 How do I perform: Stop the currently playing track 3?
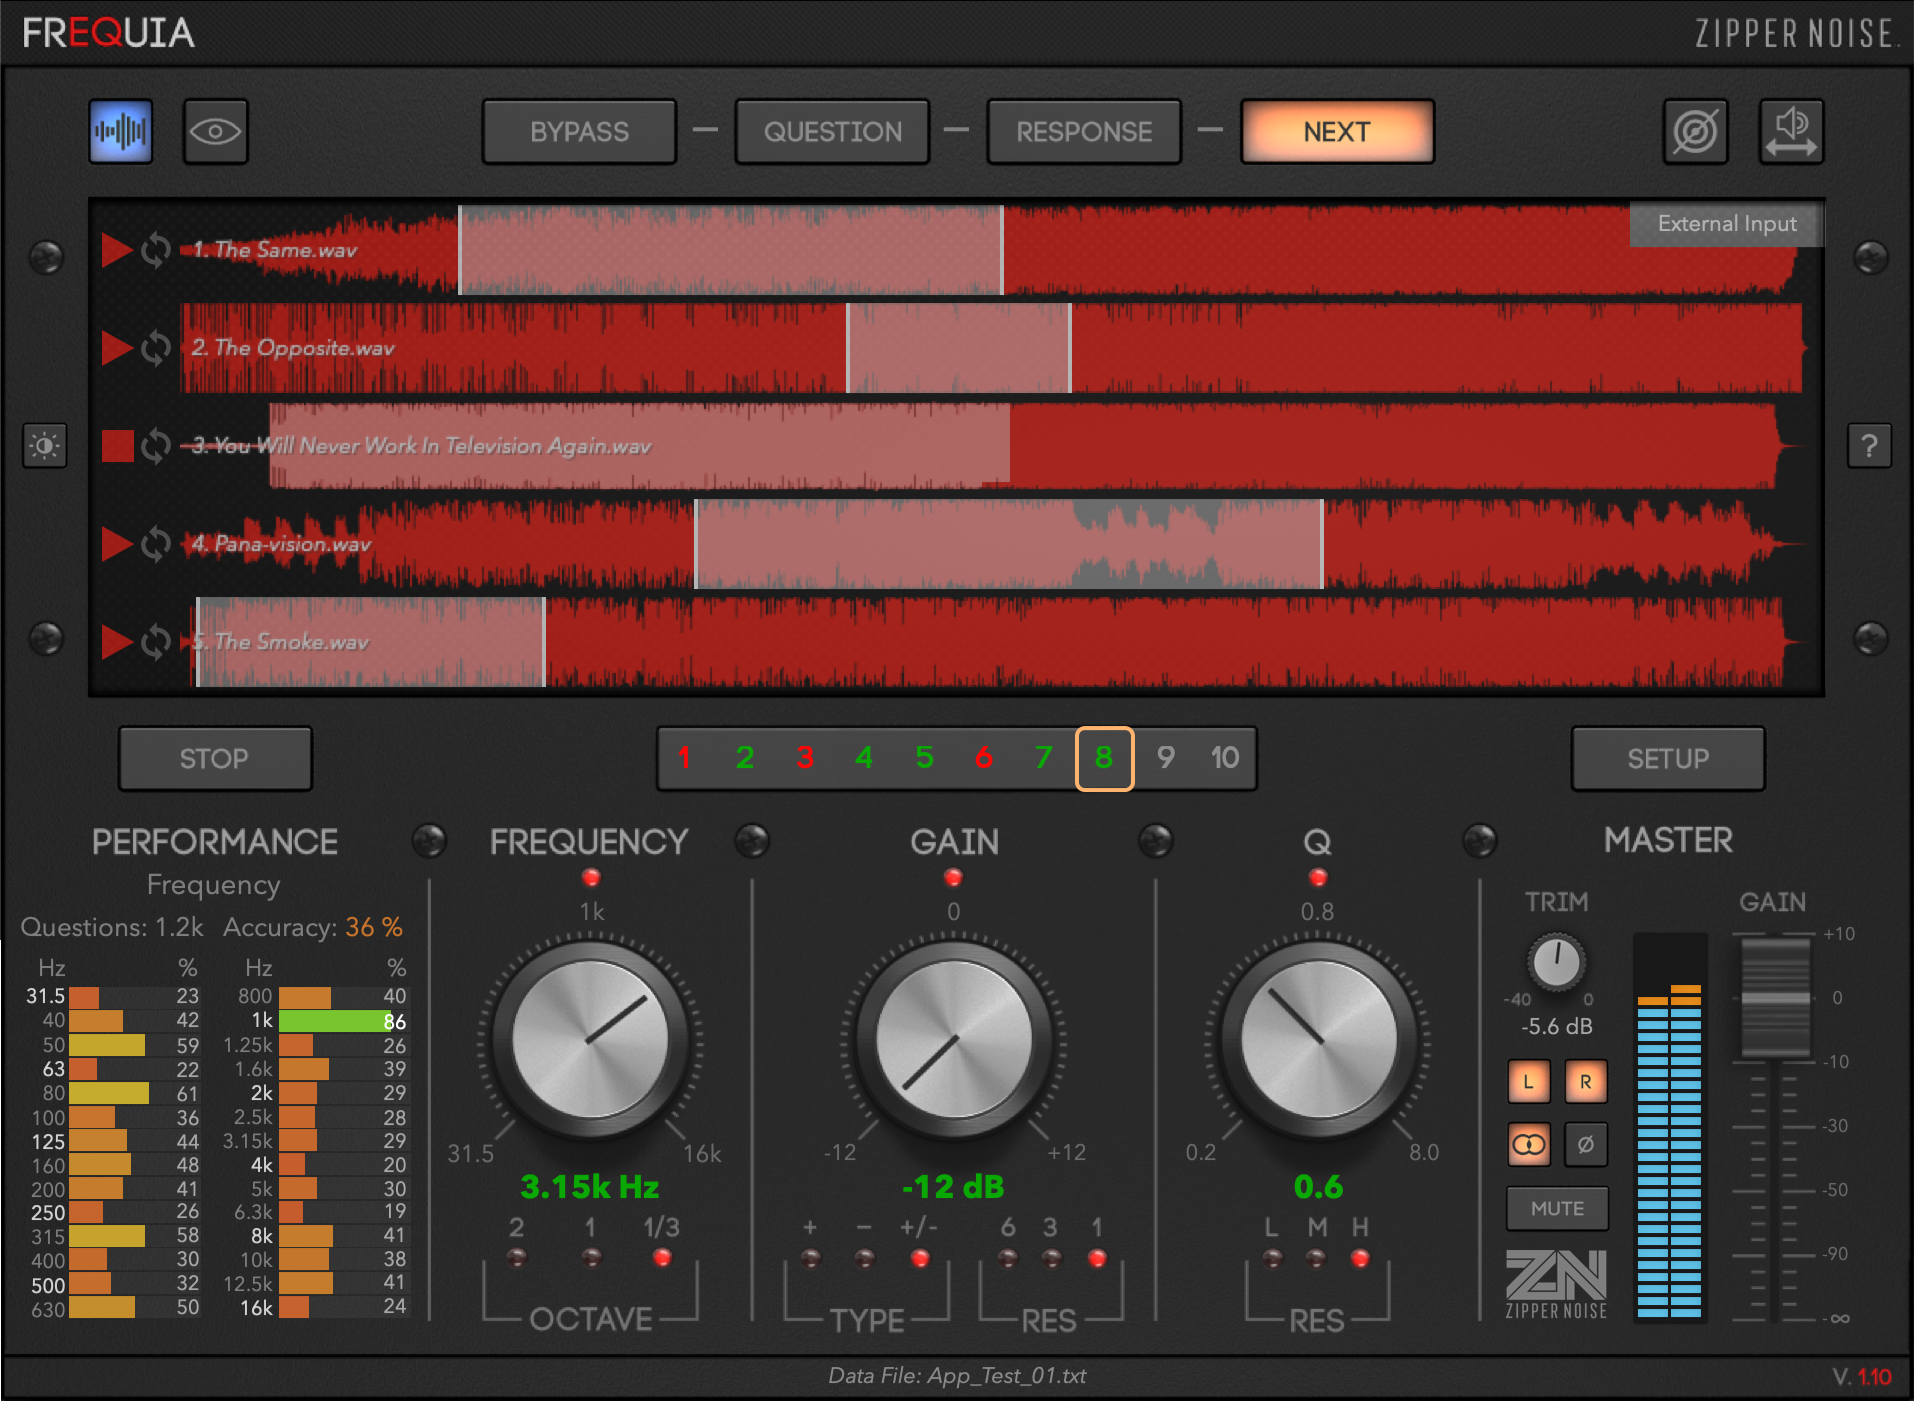point(117,446)
